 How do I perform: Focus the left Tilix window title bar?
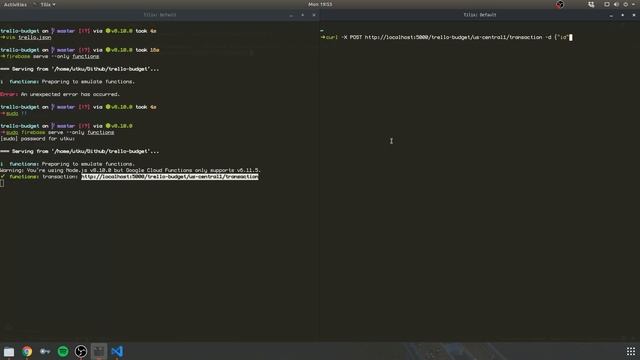point(160,15)
